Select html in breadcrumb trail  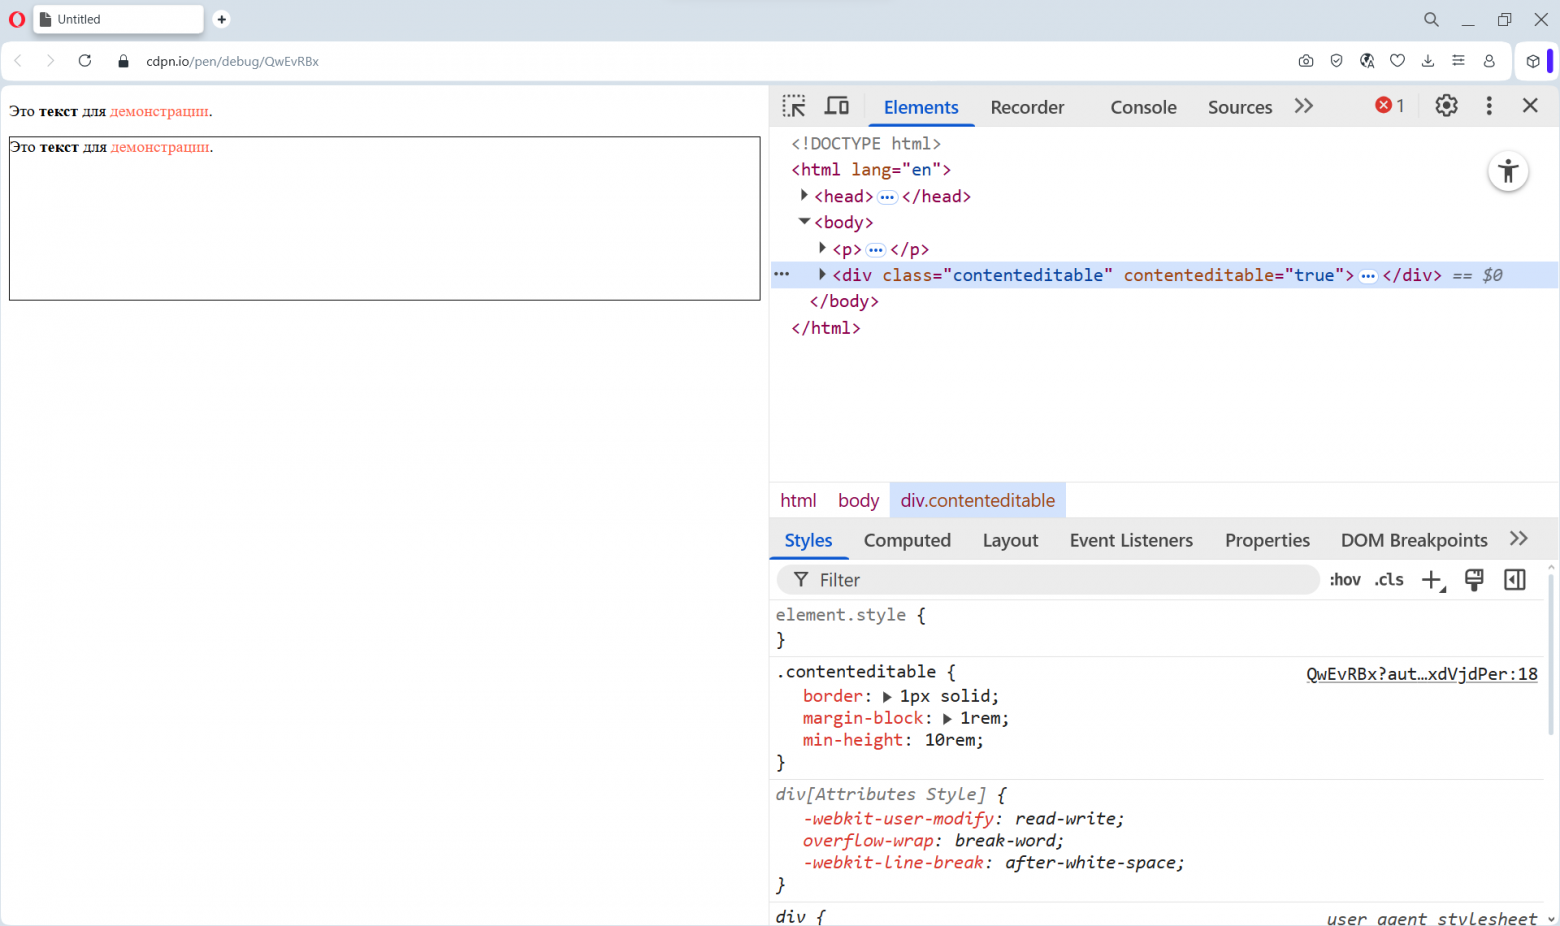click(798, 500)
